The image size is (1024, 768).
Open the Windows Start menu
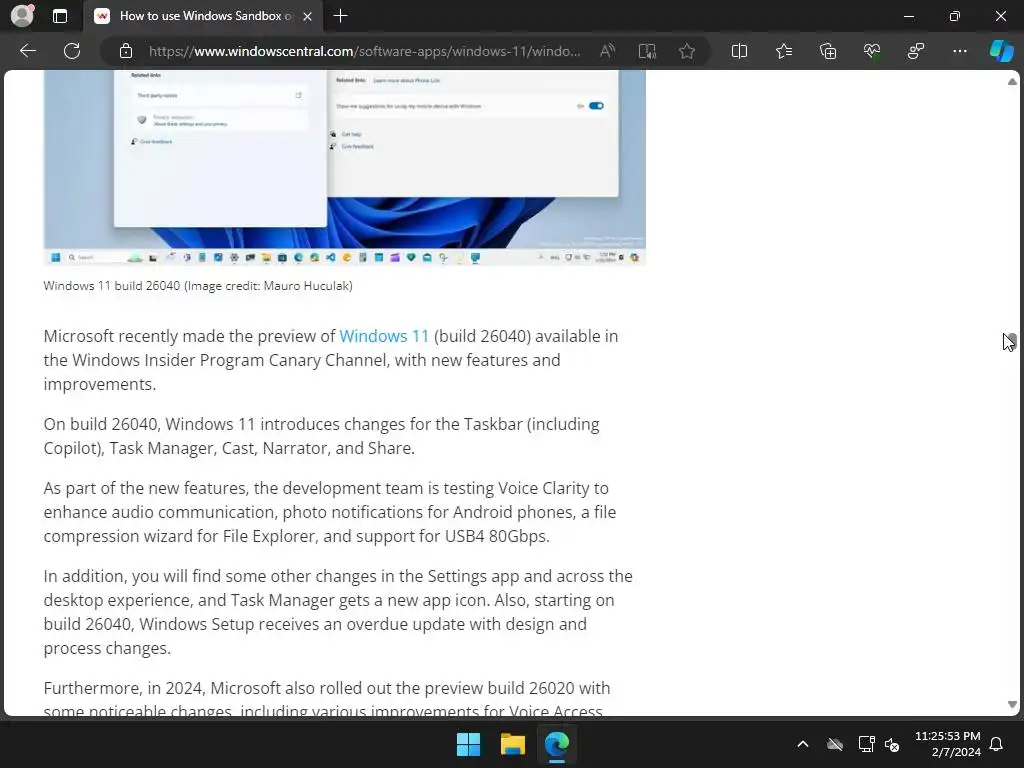(x=468, y=744)
